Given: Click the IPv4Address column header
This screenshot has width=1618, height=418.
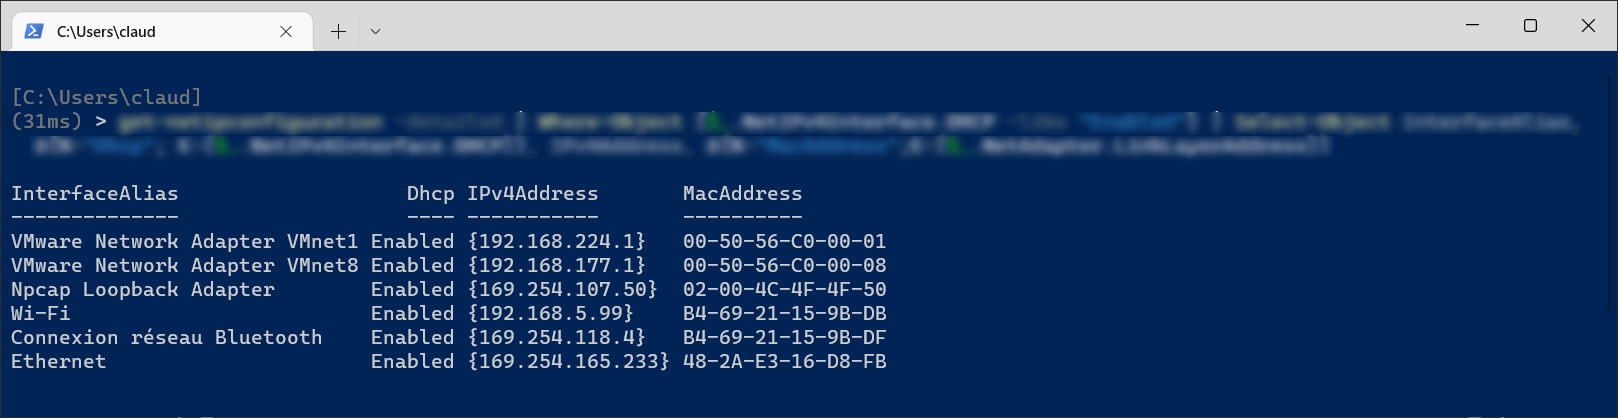Looking at the screenshot, I should pos(533,193).
